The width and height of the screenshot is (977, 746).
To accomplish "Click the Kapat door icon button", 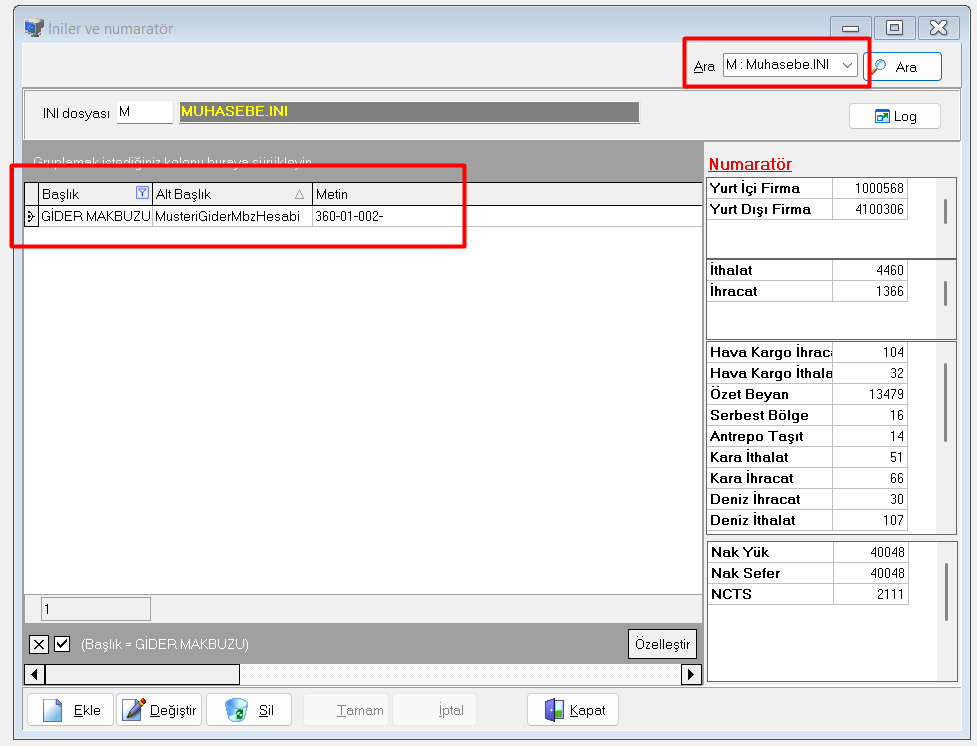I will 573,710.
